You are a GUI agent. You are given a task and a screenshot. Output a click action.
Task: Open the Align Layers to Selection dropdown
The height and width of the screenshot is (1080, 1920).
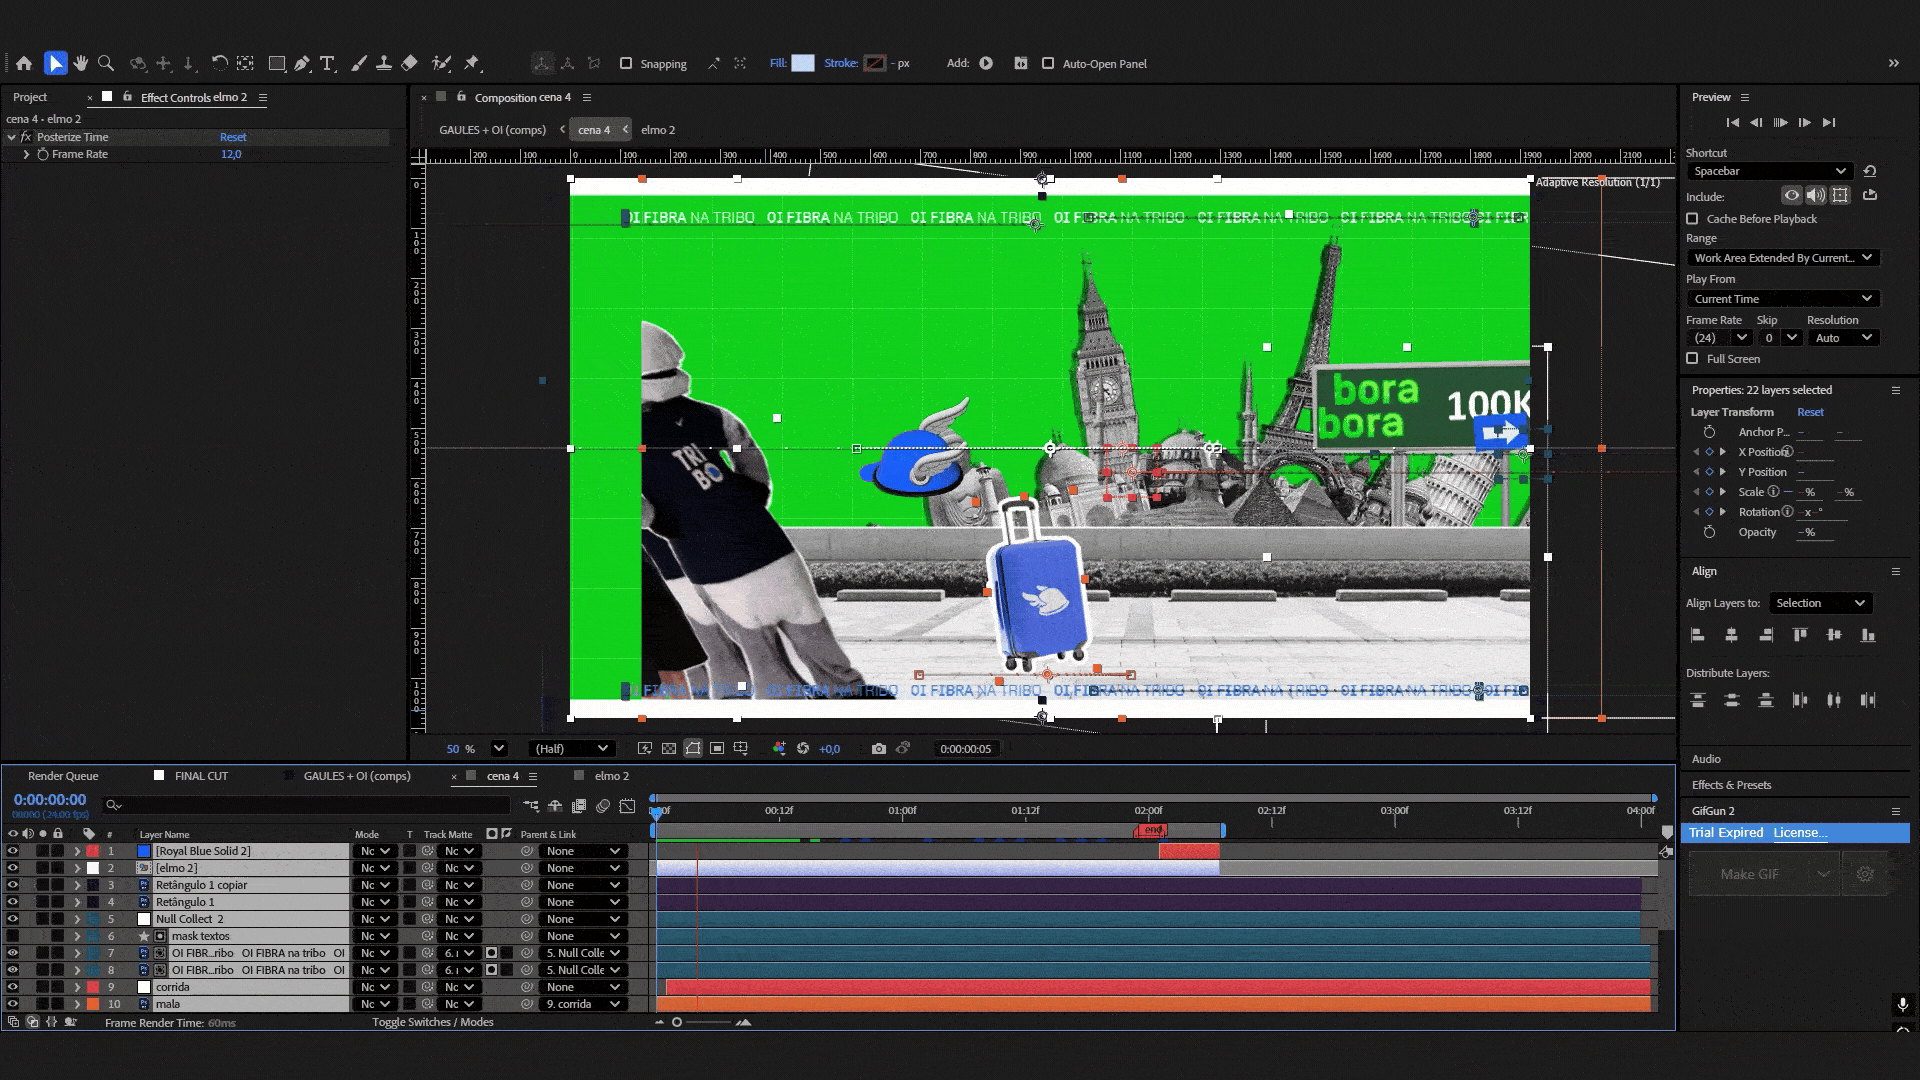[1819, 603]
